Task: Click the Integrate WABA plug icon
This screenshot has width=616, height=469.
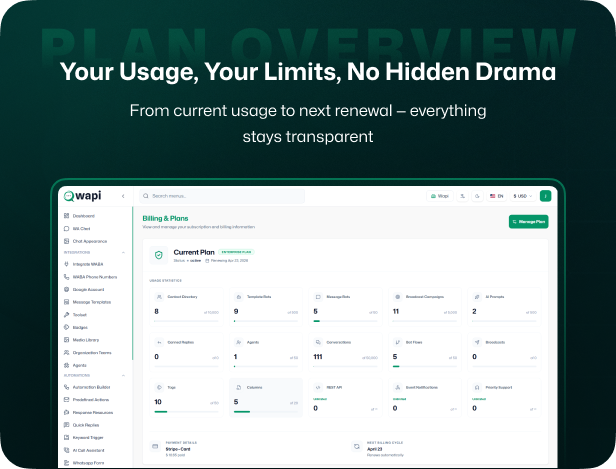Action: (x=66, y=264)
